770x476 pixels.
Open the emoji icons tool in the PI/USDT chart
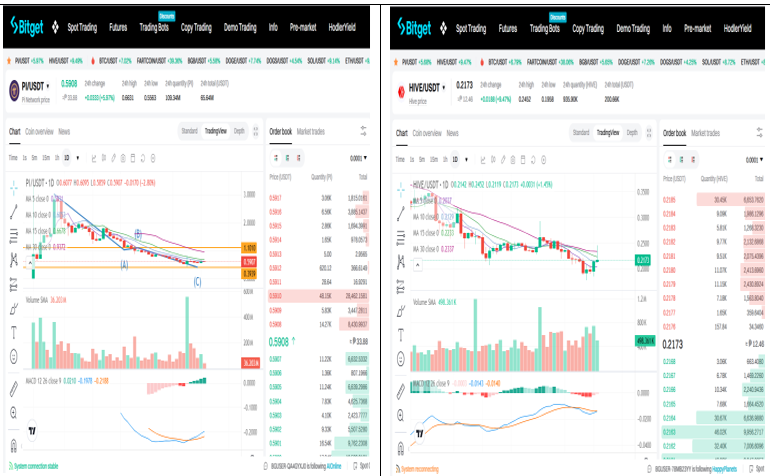click(x=14, y=356)
